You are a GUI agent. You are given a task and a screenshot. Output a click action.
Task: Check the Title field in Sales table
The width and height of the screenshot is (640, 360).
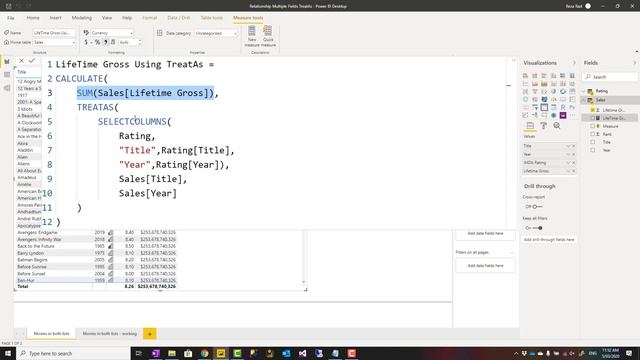(593, 142)
